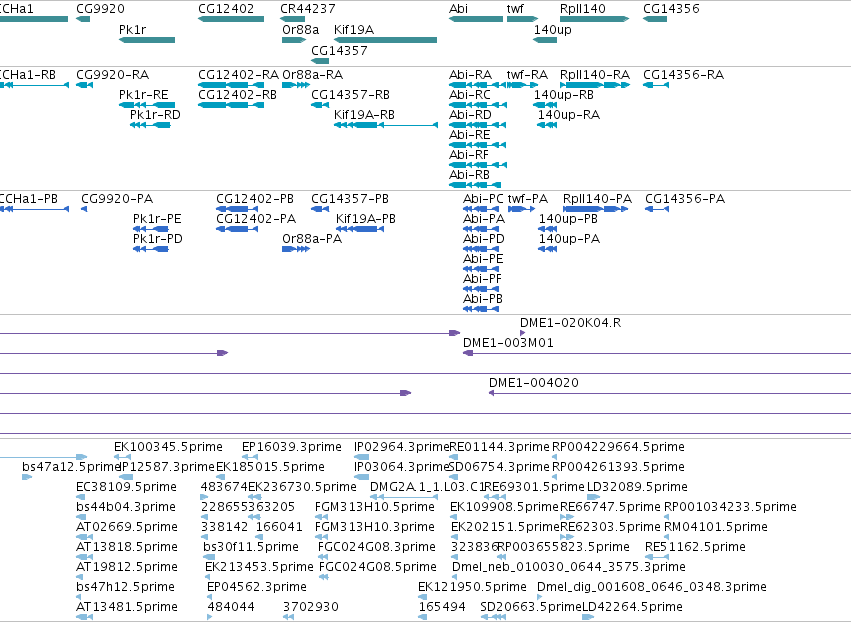Select the CG12402 gene bar

[x=231, y=19]
